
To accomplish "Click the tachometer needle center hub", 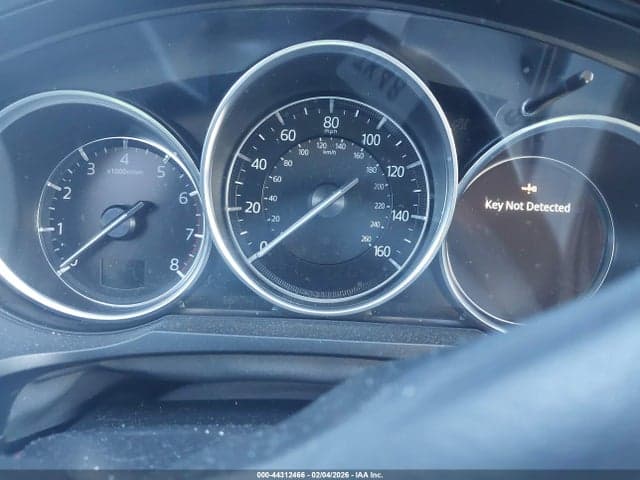I will pos(119,222).
